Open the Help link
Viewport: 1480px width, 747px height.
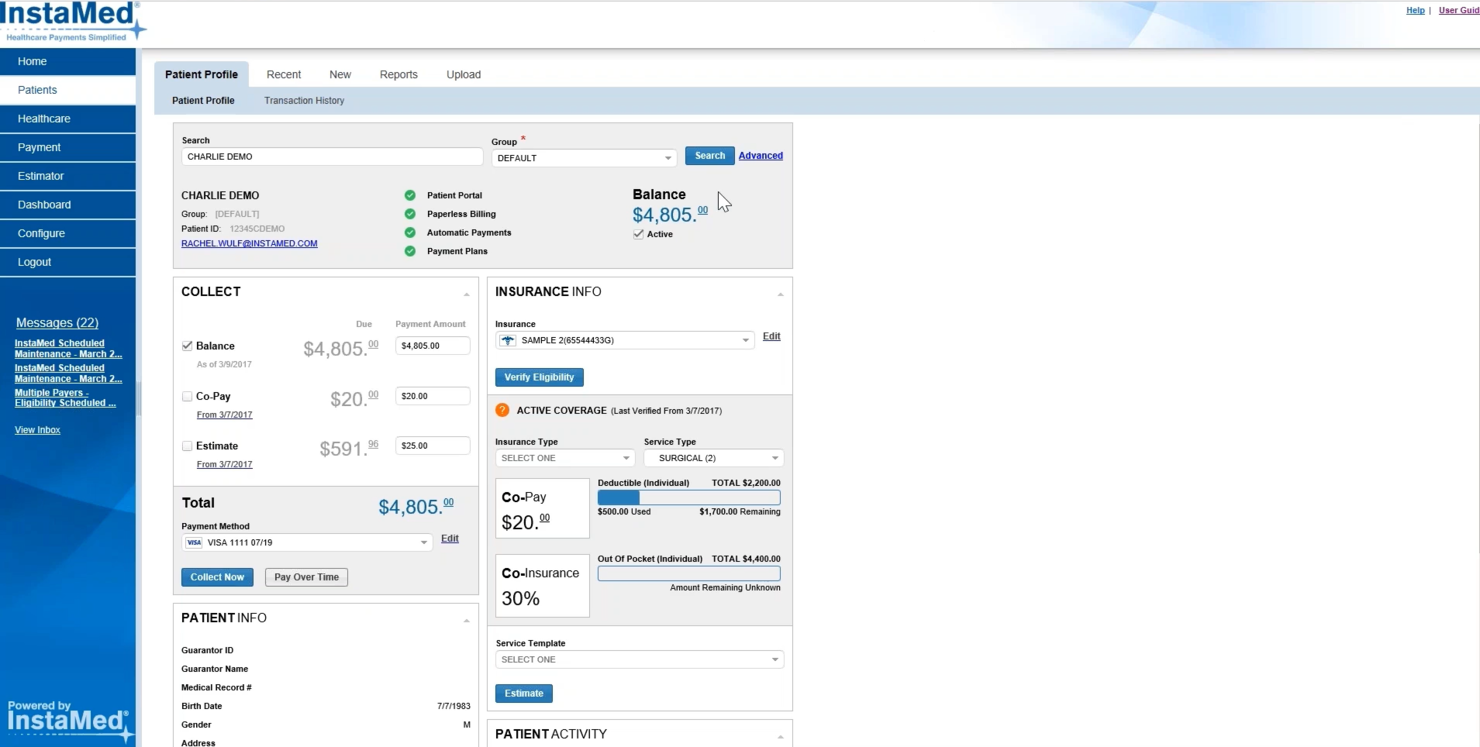pos(1416,10)
